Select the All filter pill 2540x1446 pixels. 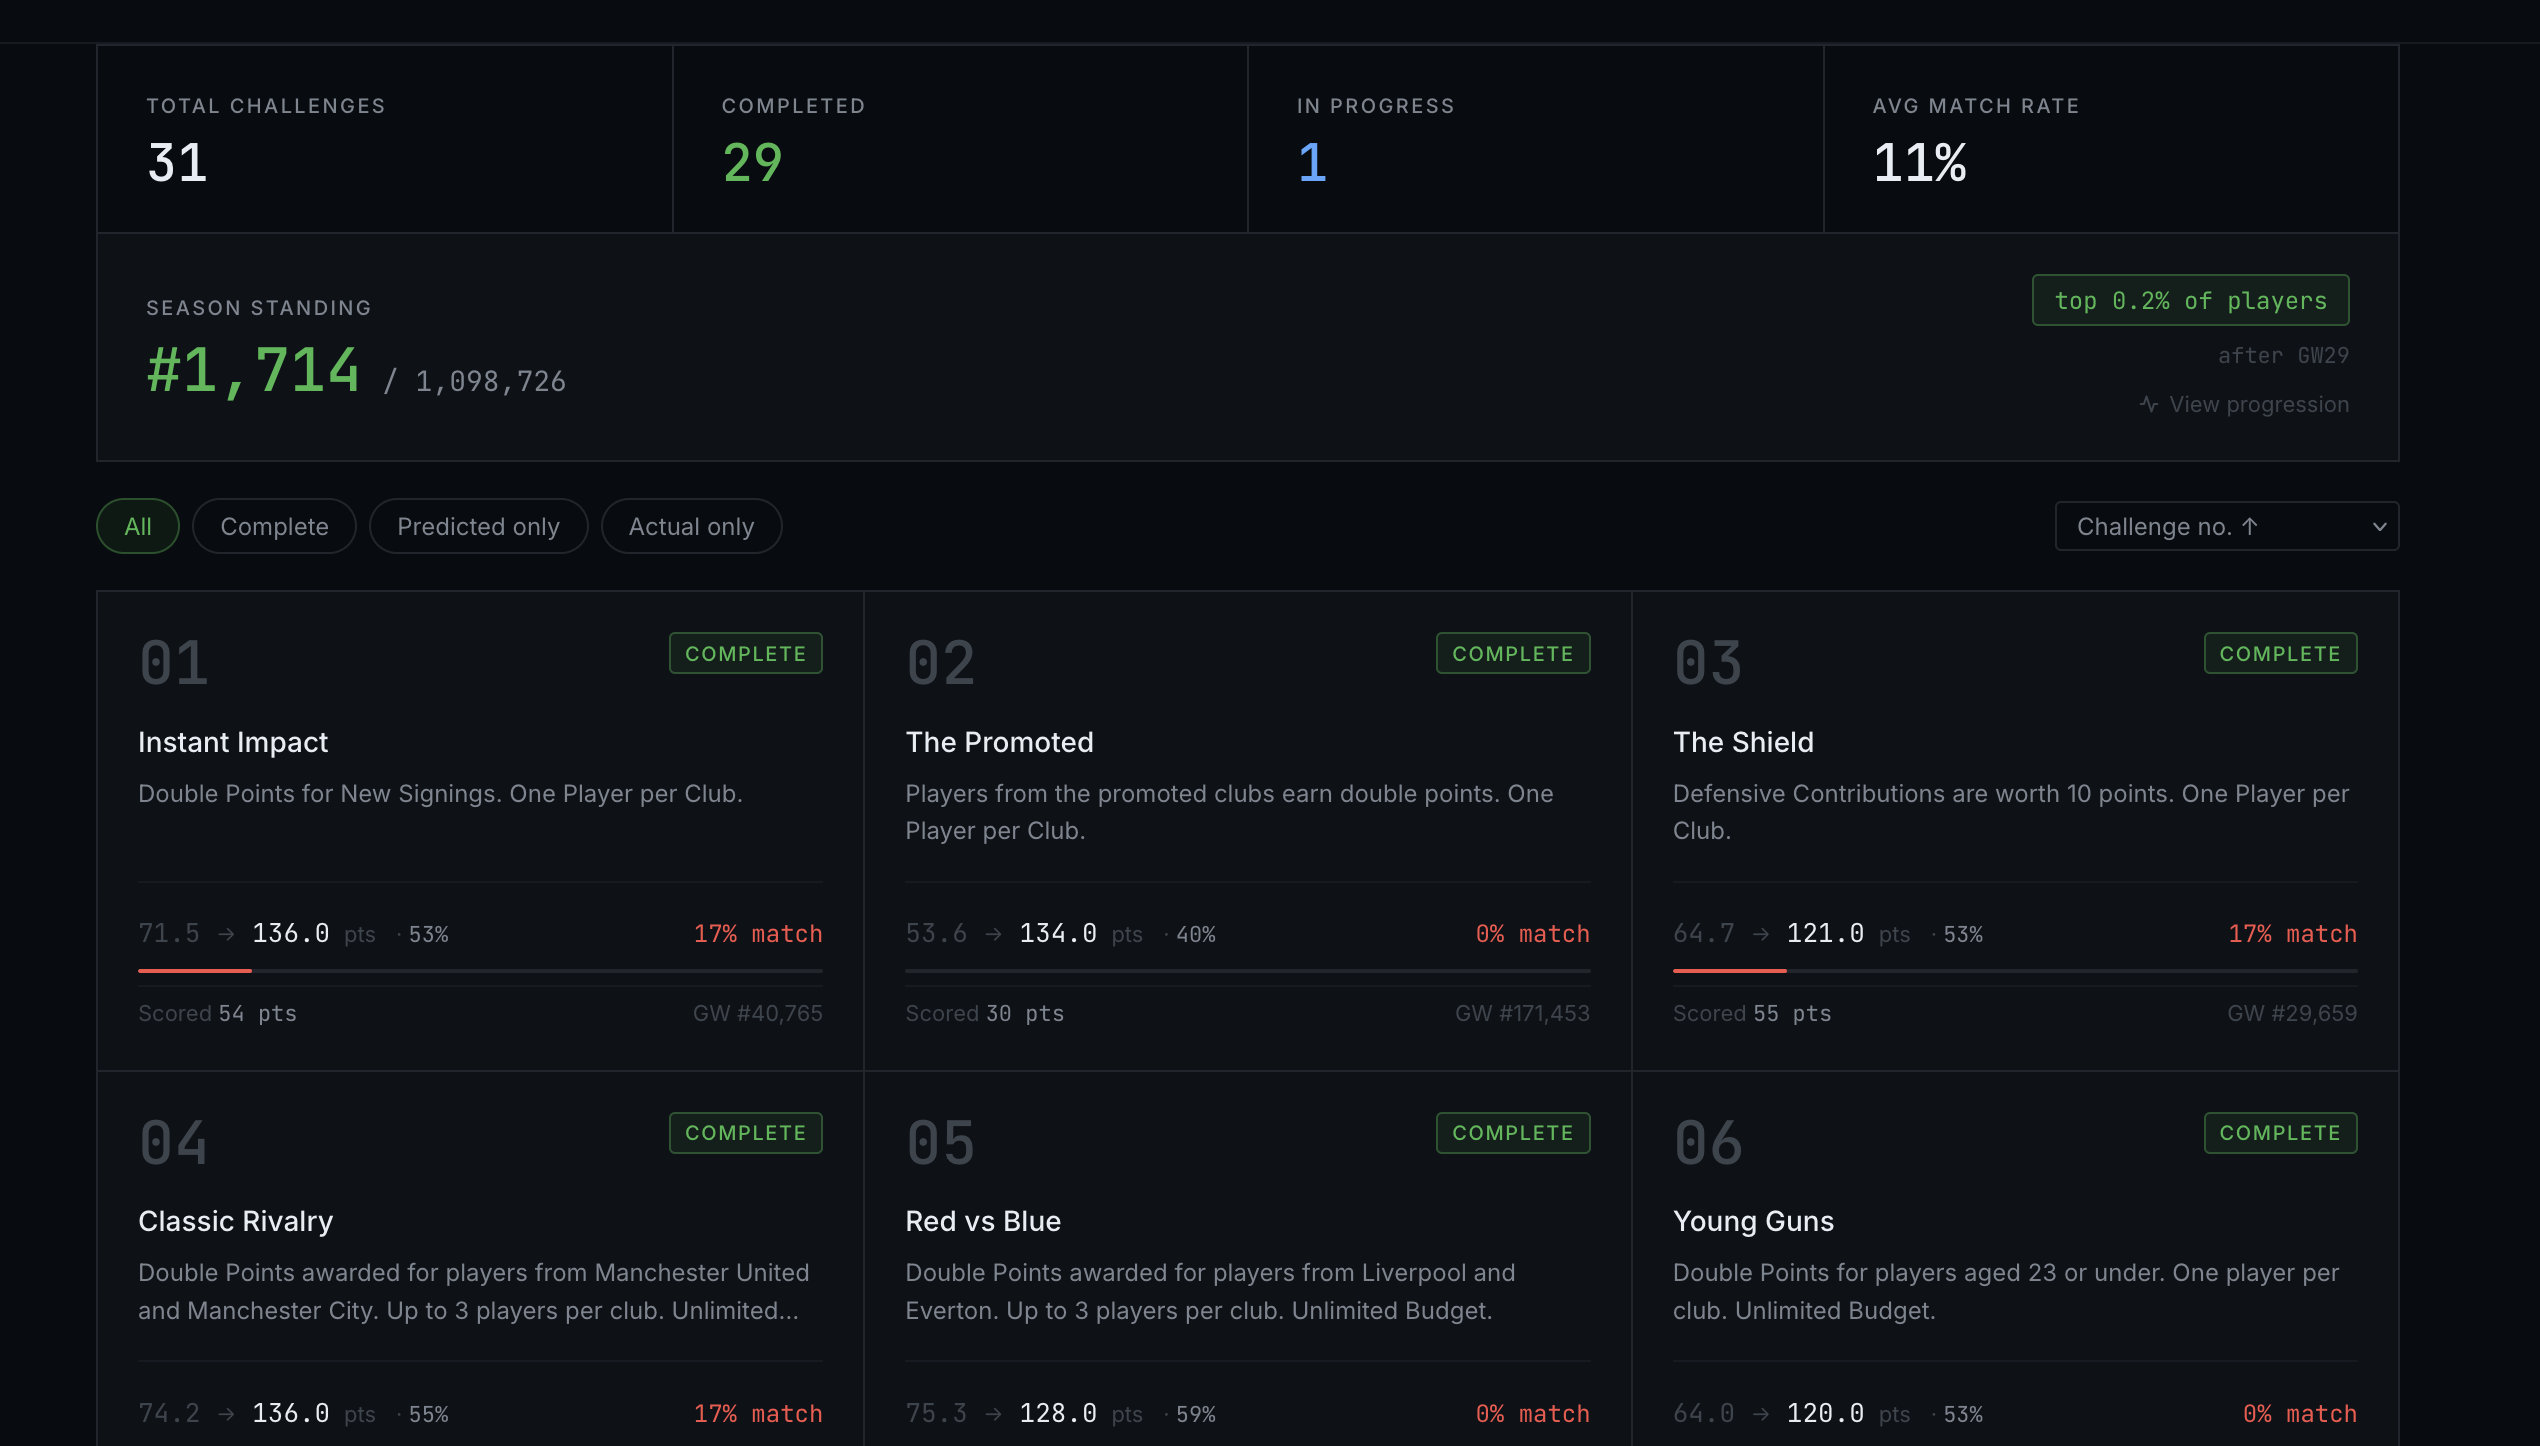[138, 526]
